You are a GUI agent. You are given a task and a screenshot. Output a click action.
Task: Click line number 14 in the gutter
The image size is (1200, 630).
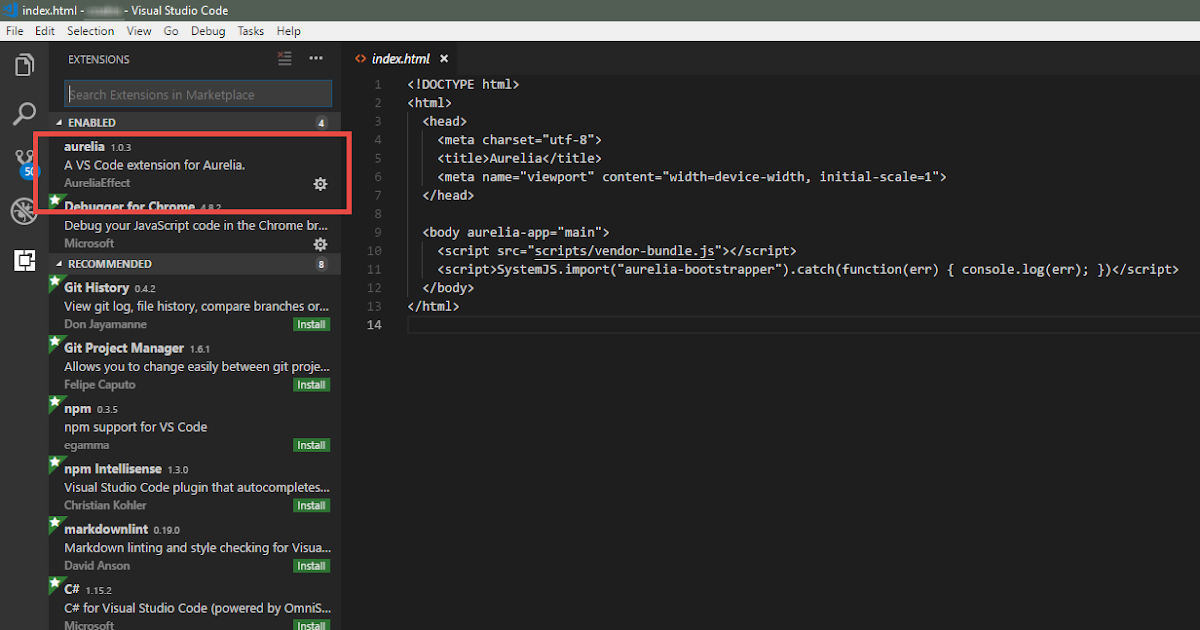click(375, 325)
